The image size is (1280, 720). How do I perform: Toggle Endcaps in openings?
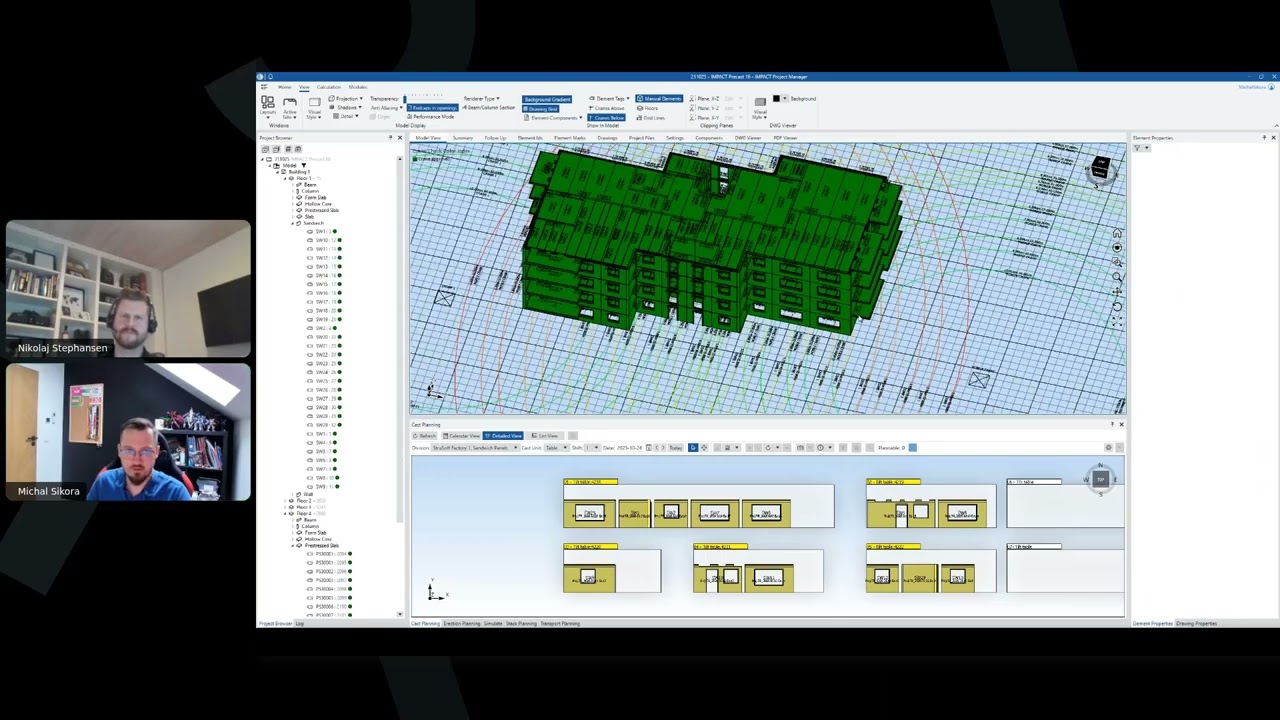click(433, 107)
